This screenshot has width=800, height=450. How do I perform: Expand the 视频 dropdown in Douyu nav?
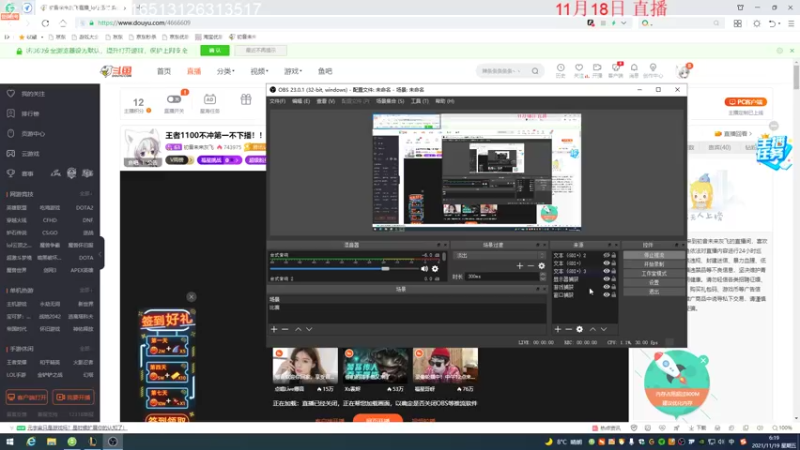click(259, 71)
